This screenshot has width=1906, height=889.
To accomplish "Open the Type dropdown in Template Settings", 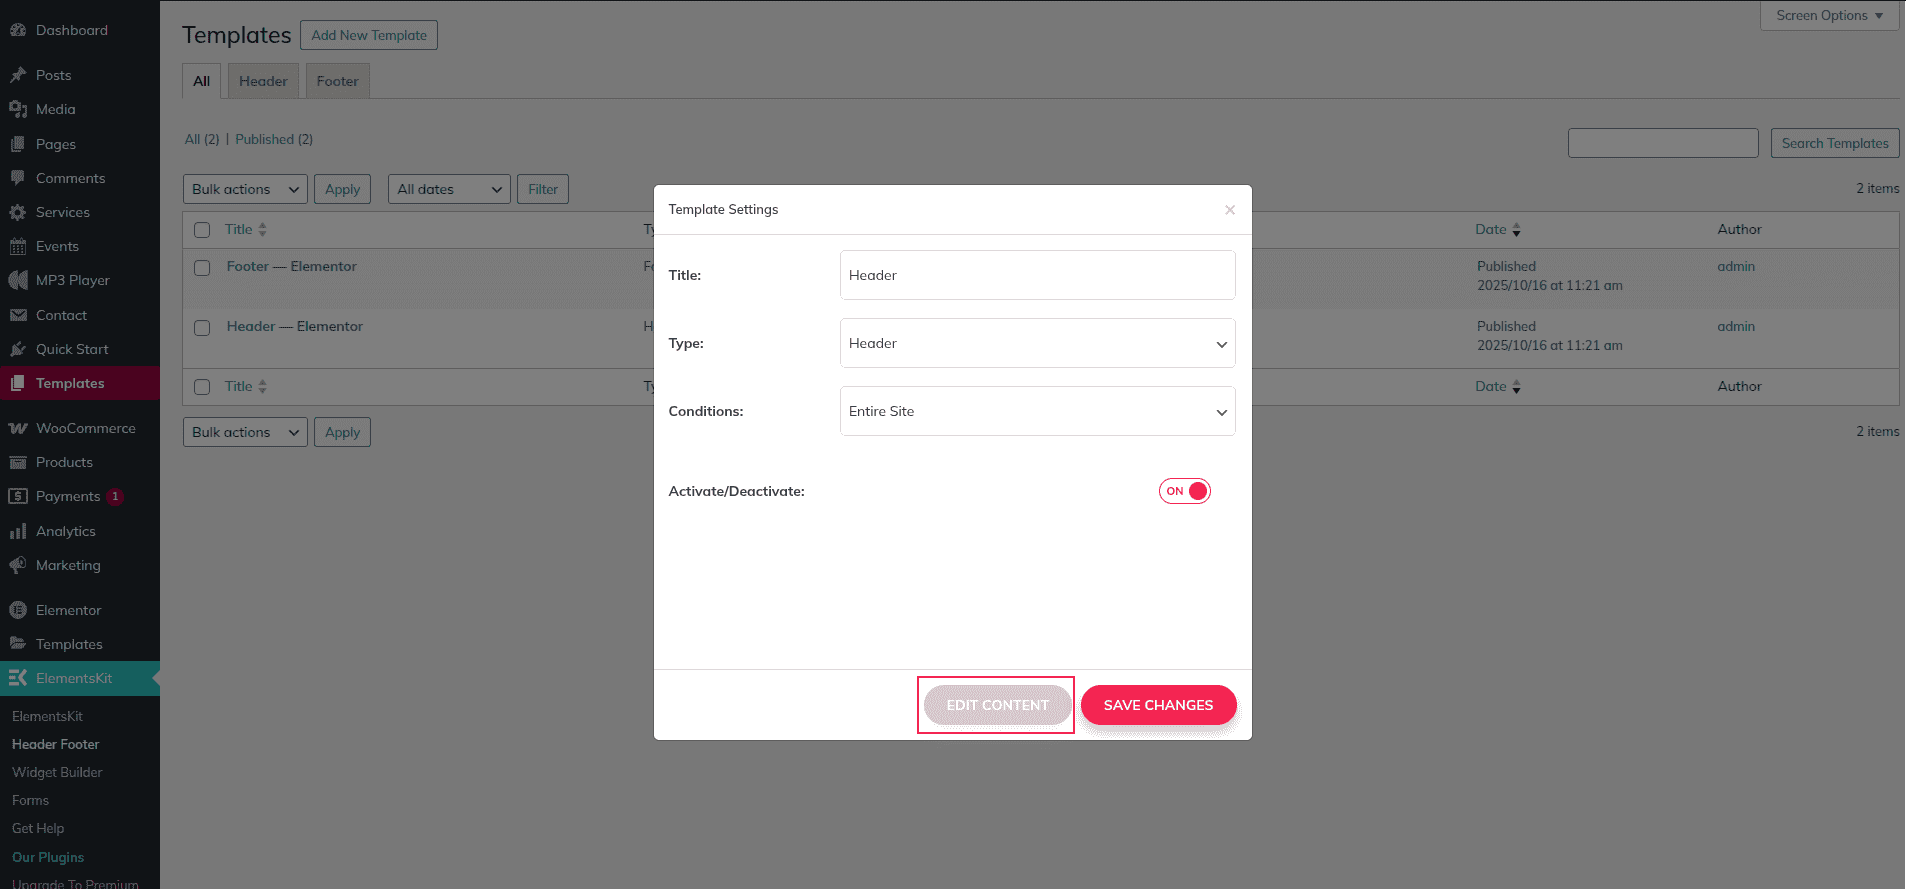I will [1037, 343].
